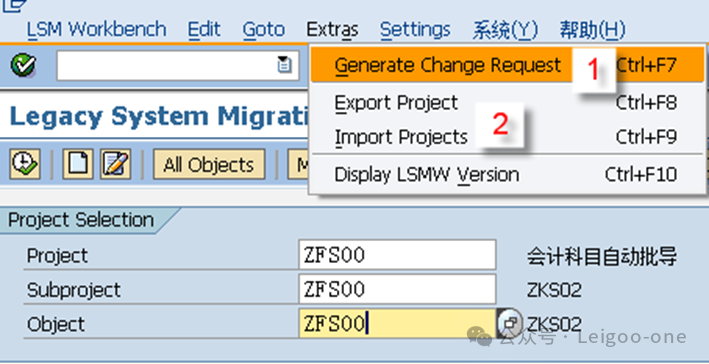709x364 pixels.
Task: Click the Project input field
Action: pyautogui.click(x=397, y=255)
